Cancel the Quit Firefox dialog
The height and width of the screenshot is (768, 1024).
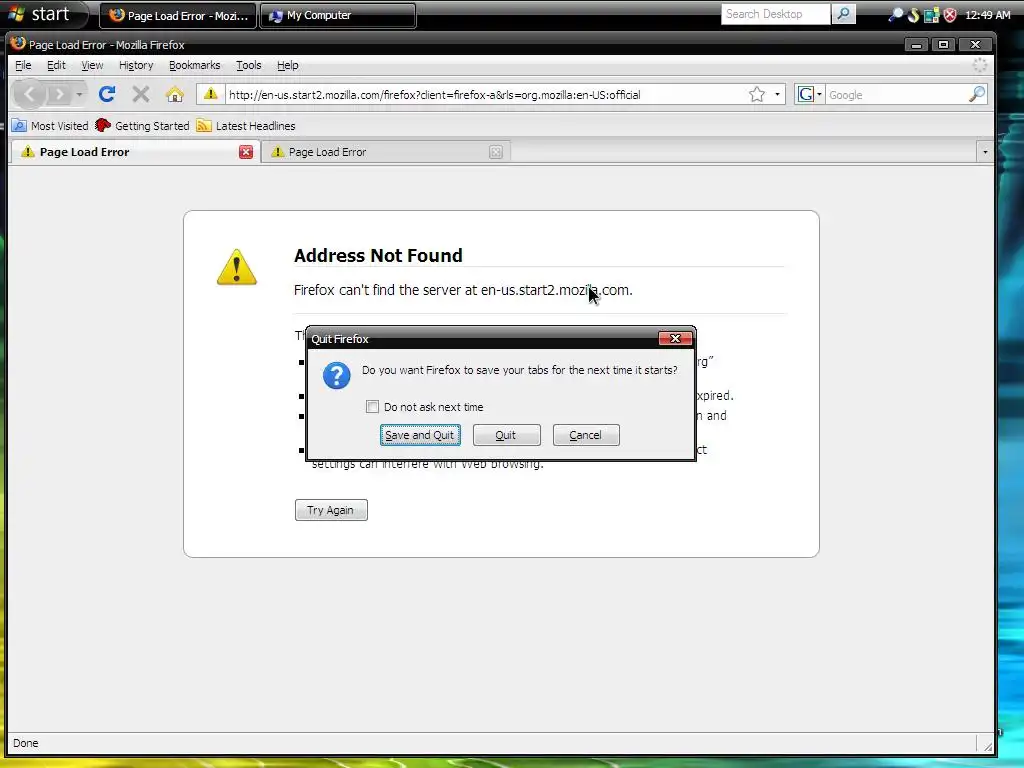[x=586, y=435]
